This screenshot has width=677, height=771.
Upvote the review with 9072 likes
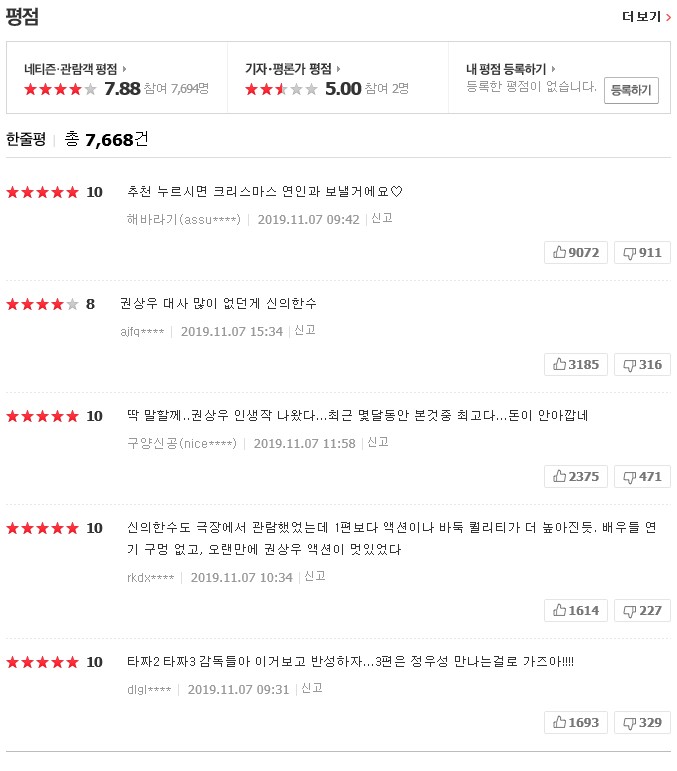point(575,253)
